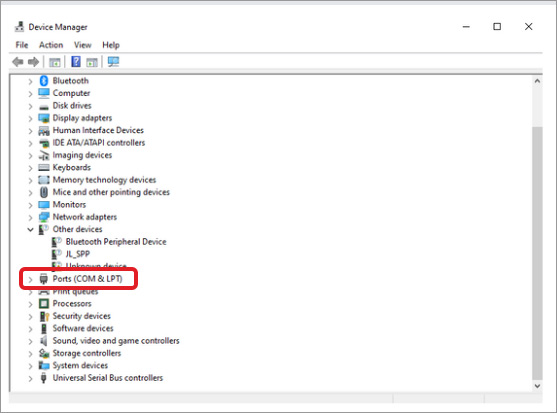Screen dimensions: 557x413
Task: Select Bluetooth Peripheral Device entry
Action: 116,242
